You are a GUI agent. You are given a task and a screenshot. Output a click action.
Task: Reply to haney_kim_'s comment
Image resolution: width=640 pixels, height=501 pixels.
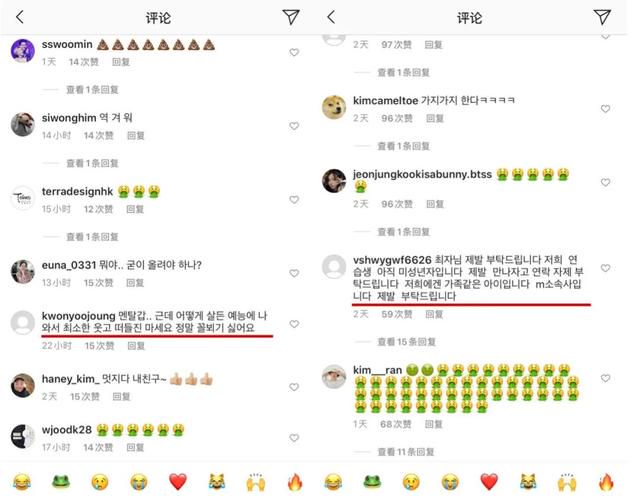(x=121, y=396)
